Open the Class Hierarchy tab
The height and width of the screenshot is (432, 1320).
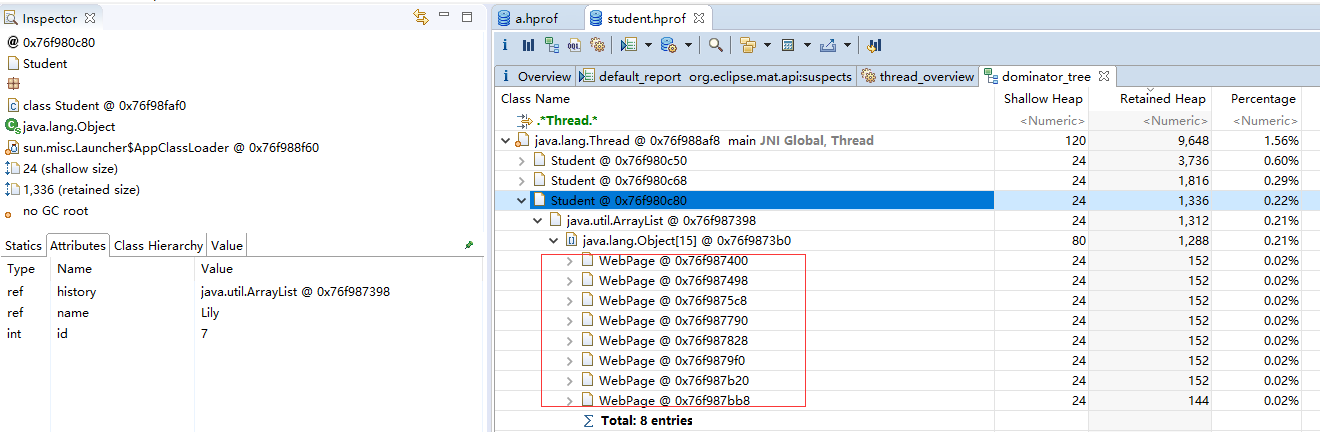pyautogui.click(x=158, y=245)
